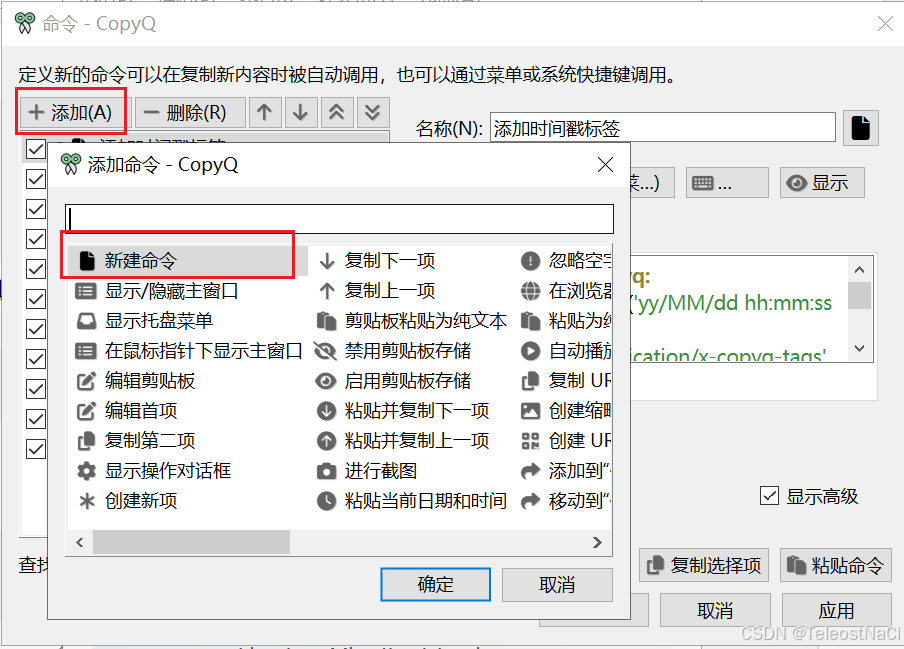This screenshot has height=649, width=904.
Task: Click the script editor scrollbar up arrow
Action: tap(860, 270)
